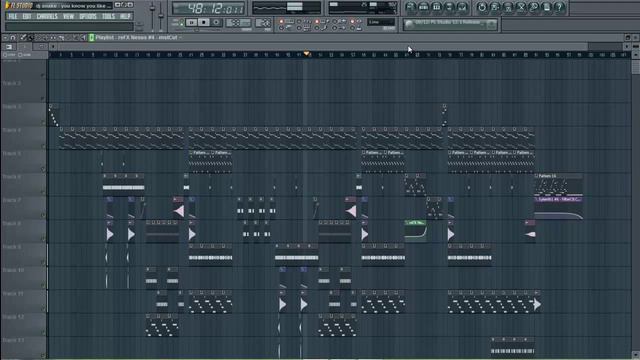Select the playlist paint brush tool
This screenshot has width=640, height=360.
tap(31, 38)
